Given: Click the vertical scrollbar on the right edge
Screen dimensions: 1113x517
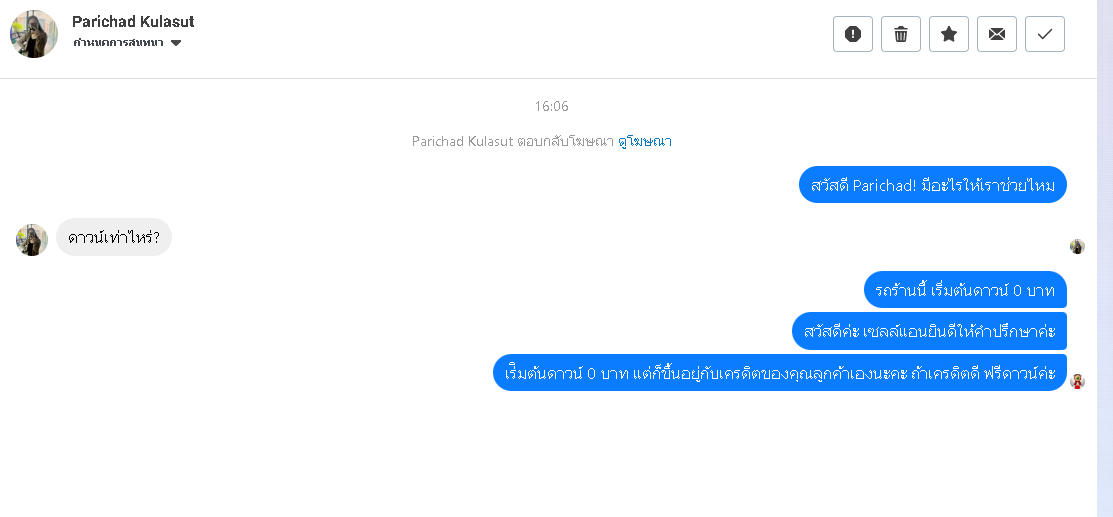Looking at the screenshot, I should [x=1104, y=258].
